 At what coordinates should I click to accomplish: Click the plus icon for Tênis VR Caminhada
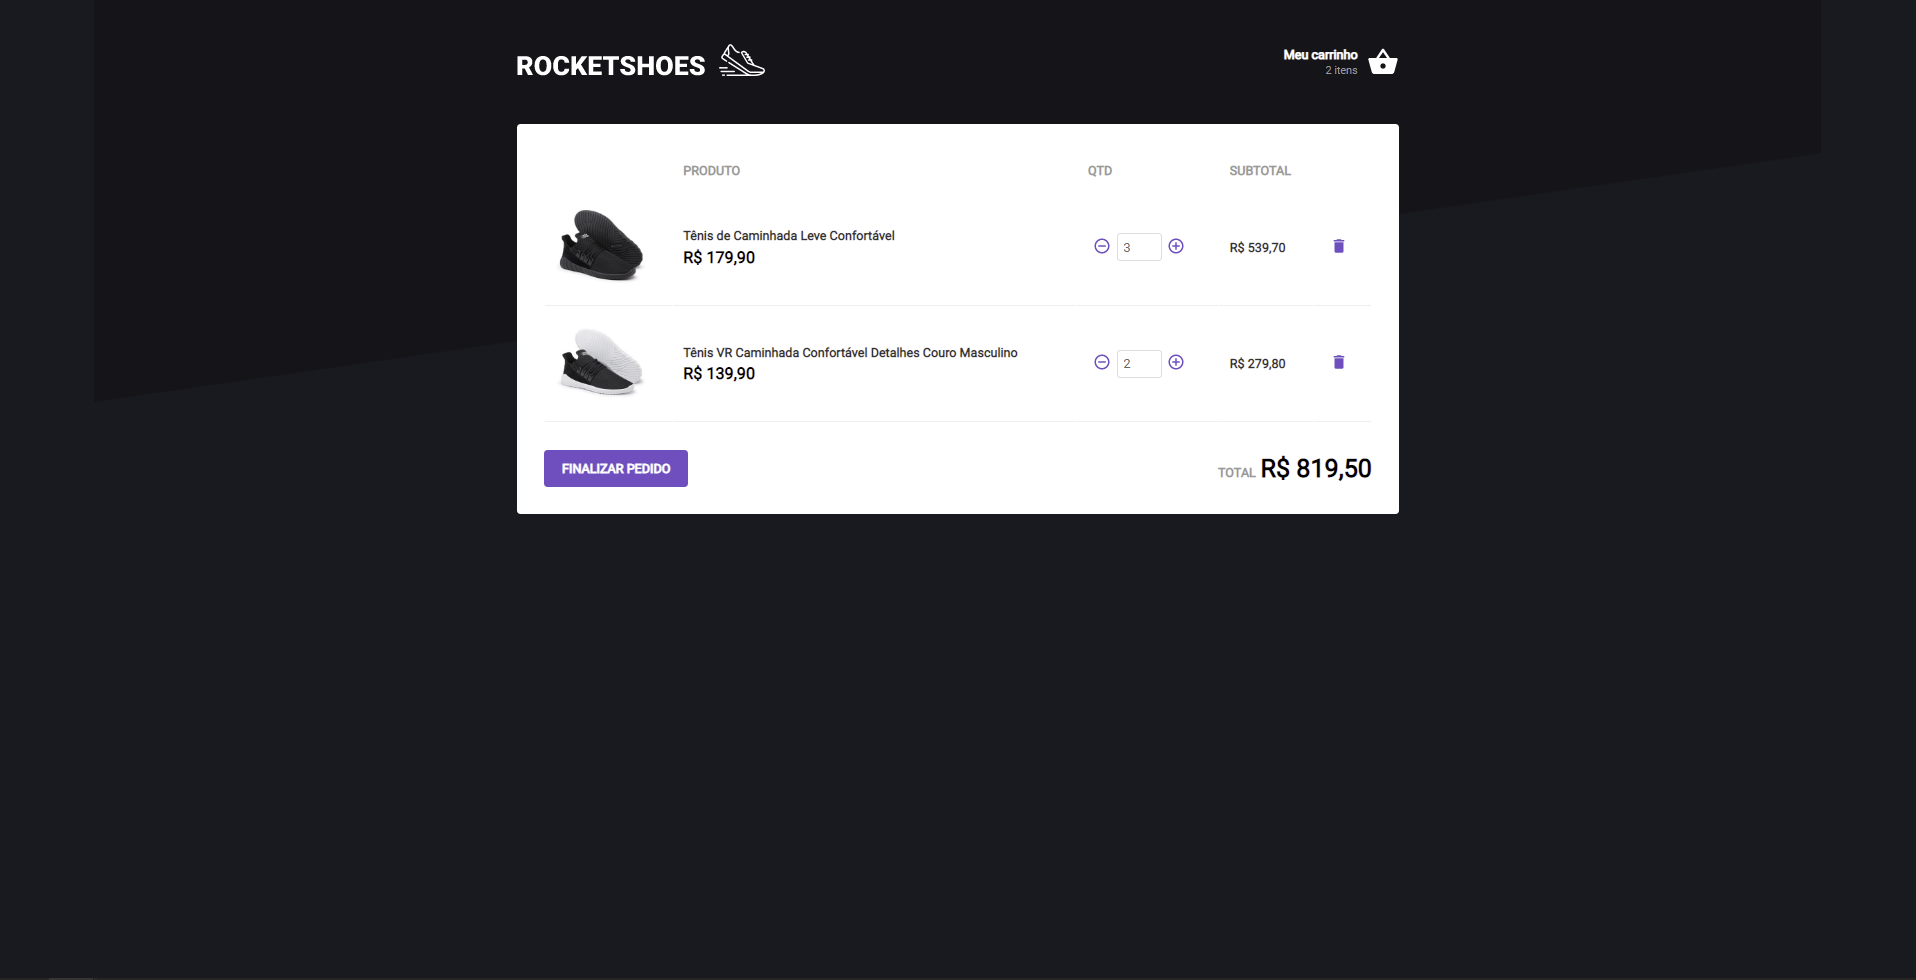tap(1176, 362)
